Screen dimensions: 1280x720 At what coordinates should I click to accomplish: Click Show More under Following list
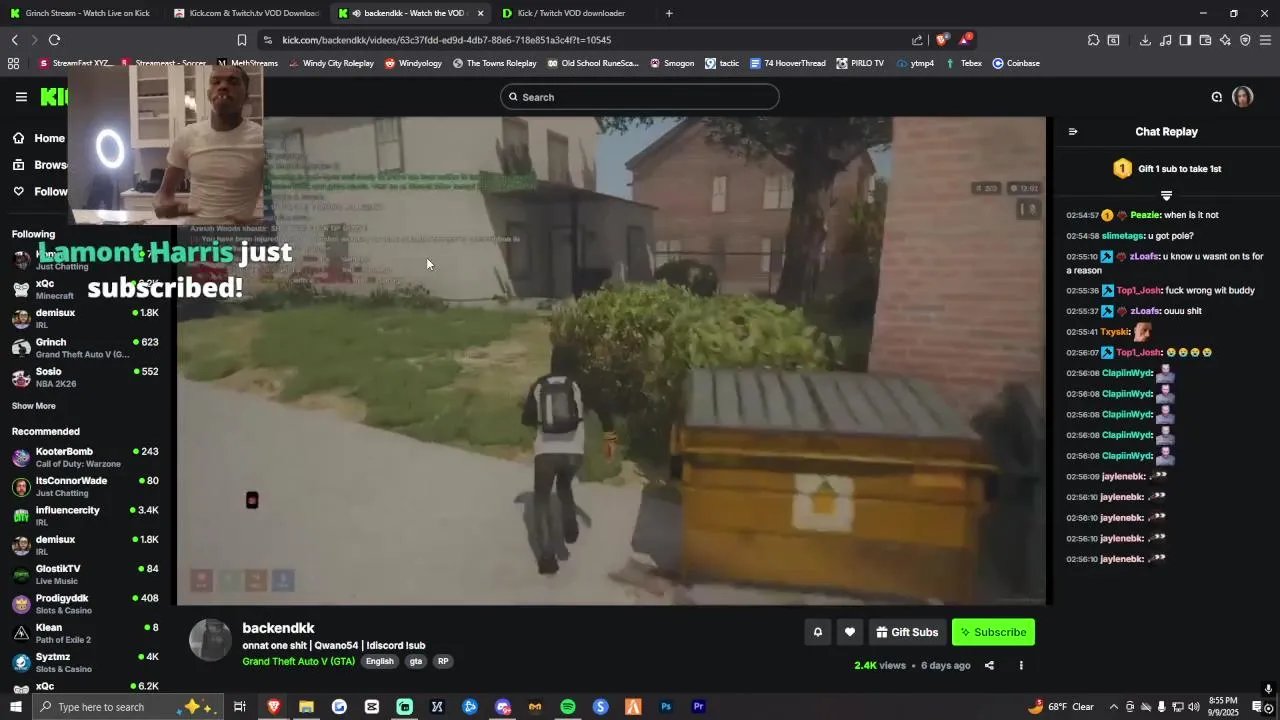(x=34, y=406)
